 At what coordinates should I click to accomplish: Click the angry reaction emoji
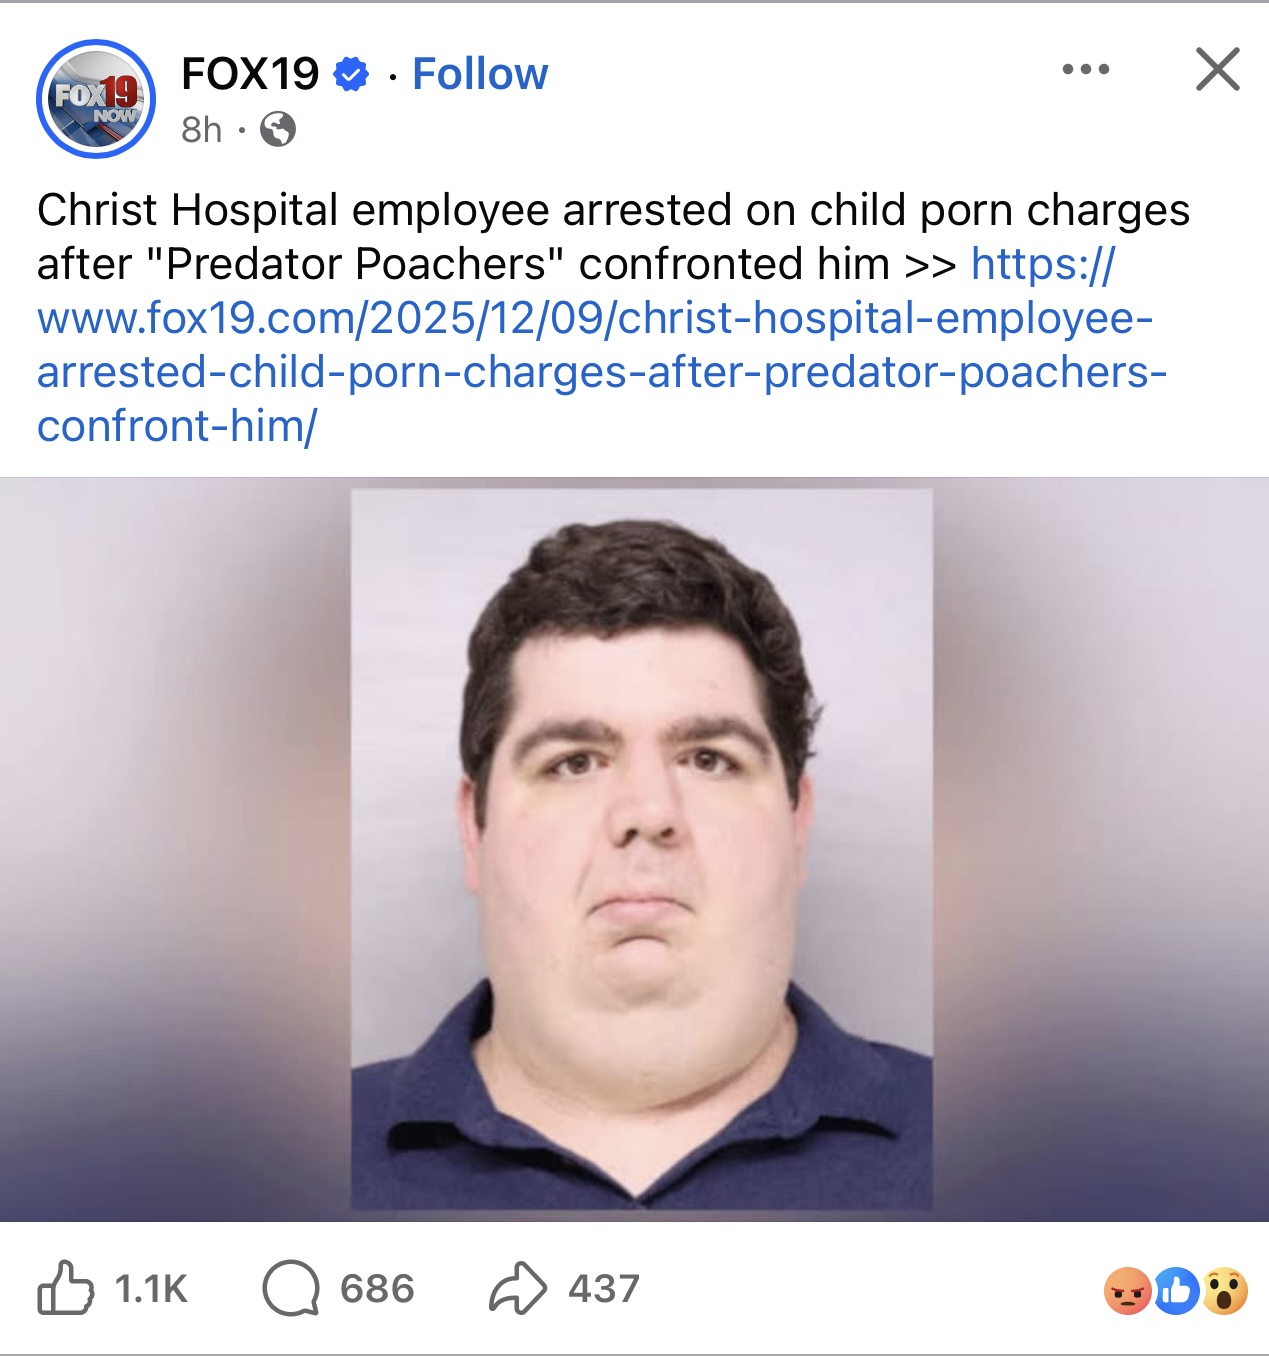[1127, 1291]
